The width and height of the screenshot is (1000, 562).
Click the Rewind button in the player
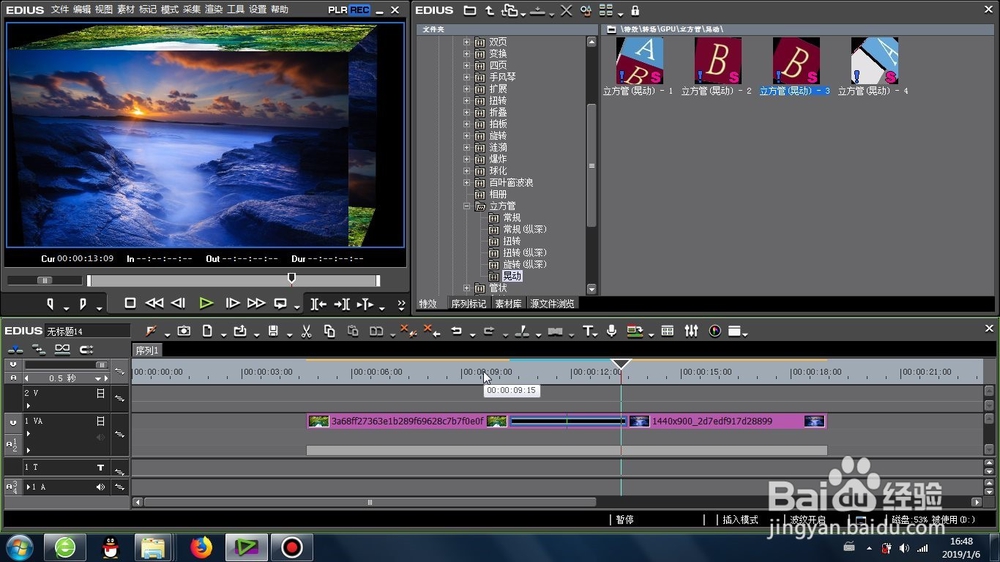pyautogui.click(x=154, y=304)
